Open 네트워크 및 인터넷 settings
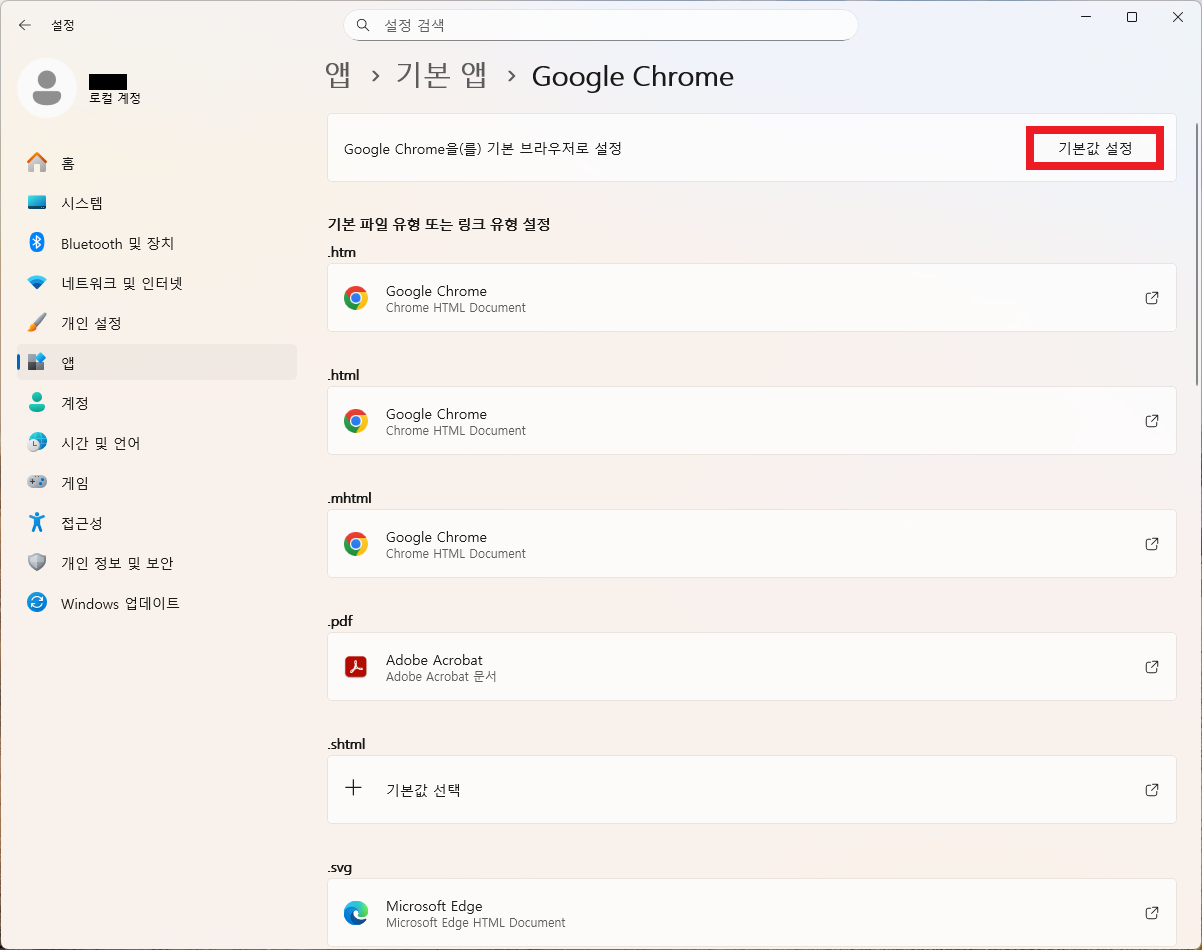 pos(157,283)
